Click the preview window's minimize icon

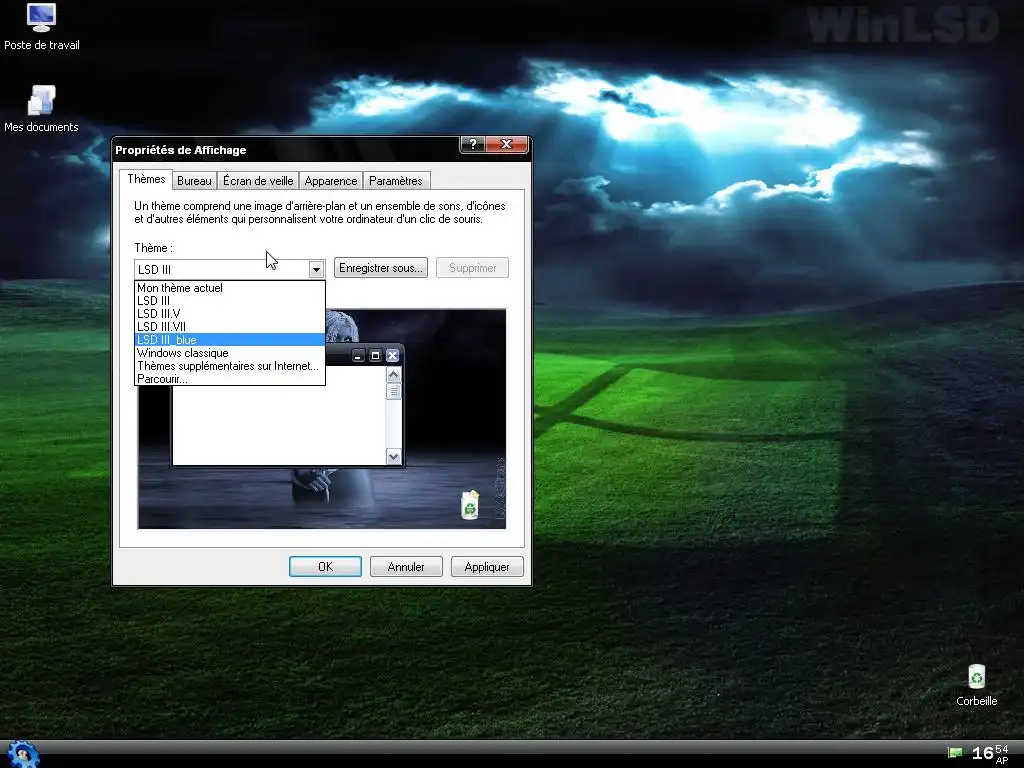click(x=358, y=355)
